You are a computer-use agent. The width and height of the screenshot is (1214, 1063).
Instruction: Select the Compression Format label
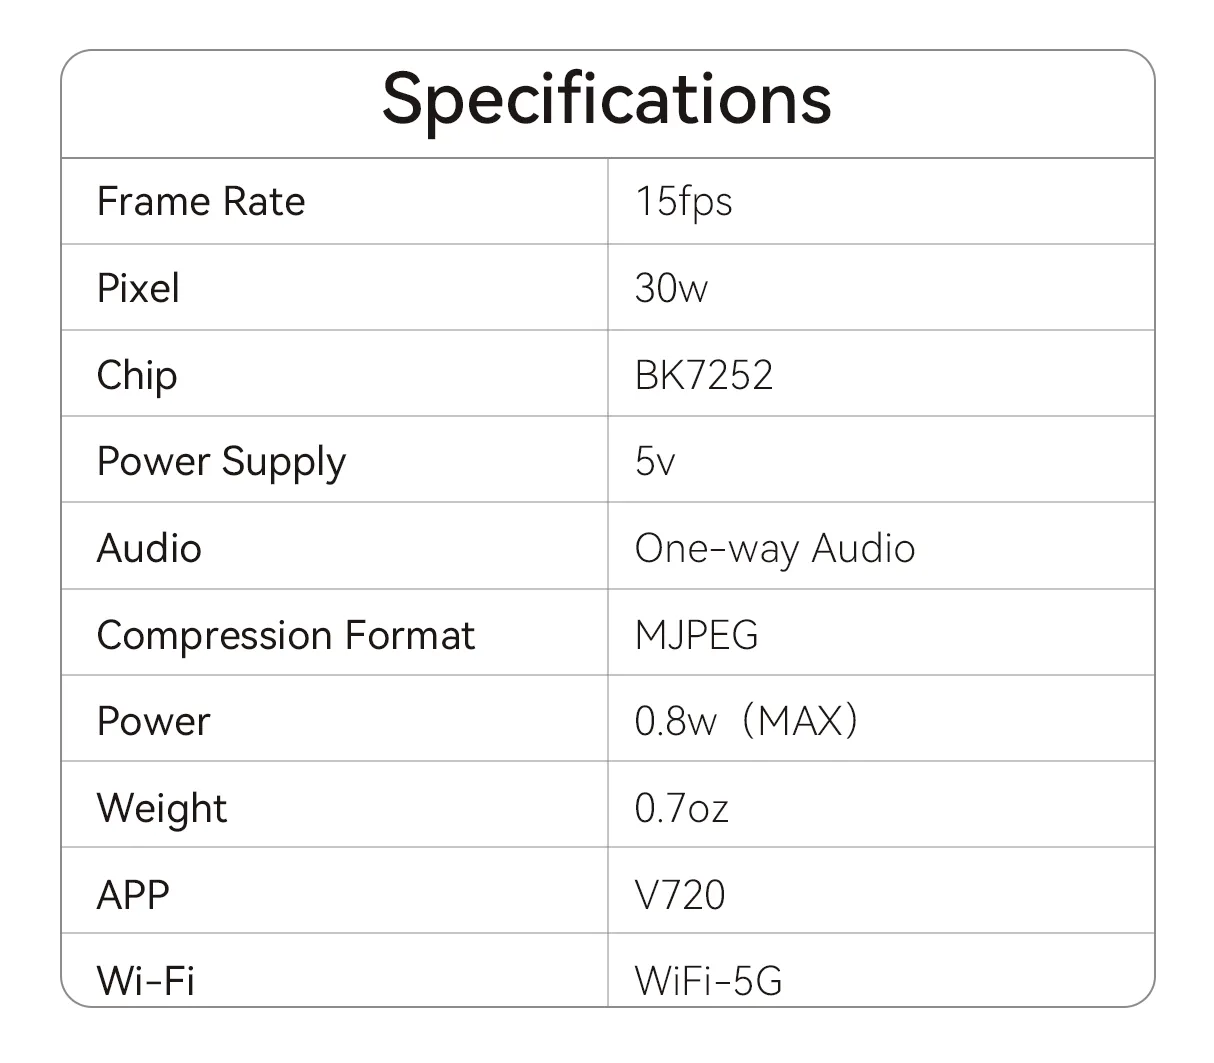[285, 636]
